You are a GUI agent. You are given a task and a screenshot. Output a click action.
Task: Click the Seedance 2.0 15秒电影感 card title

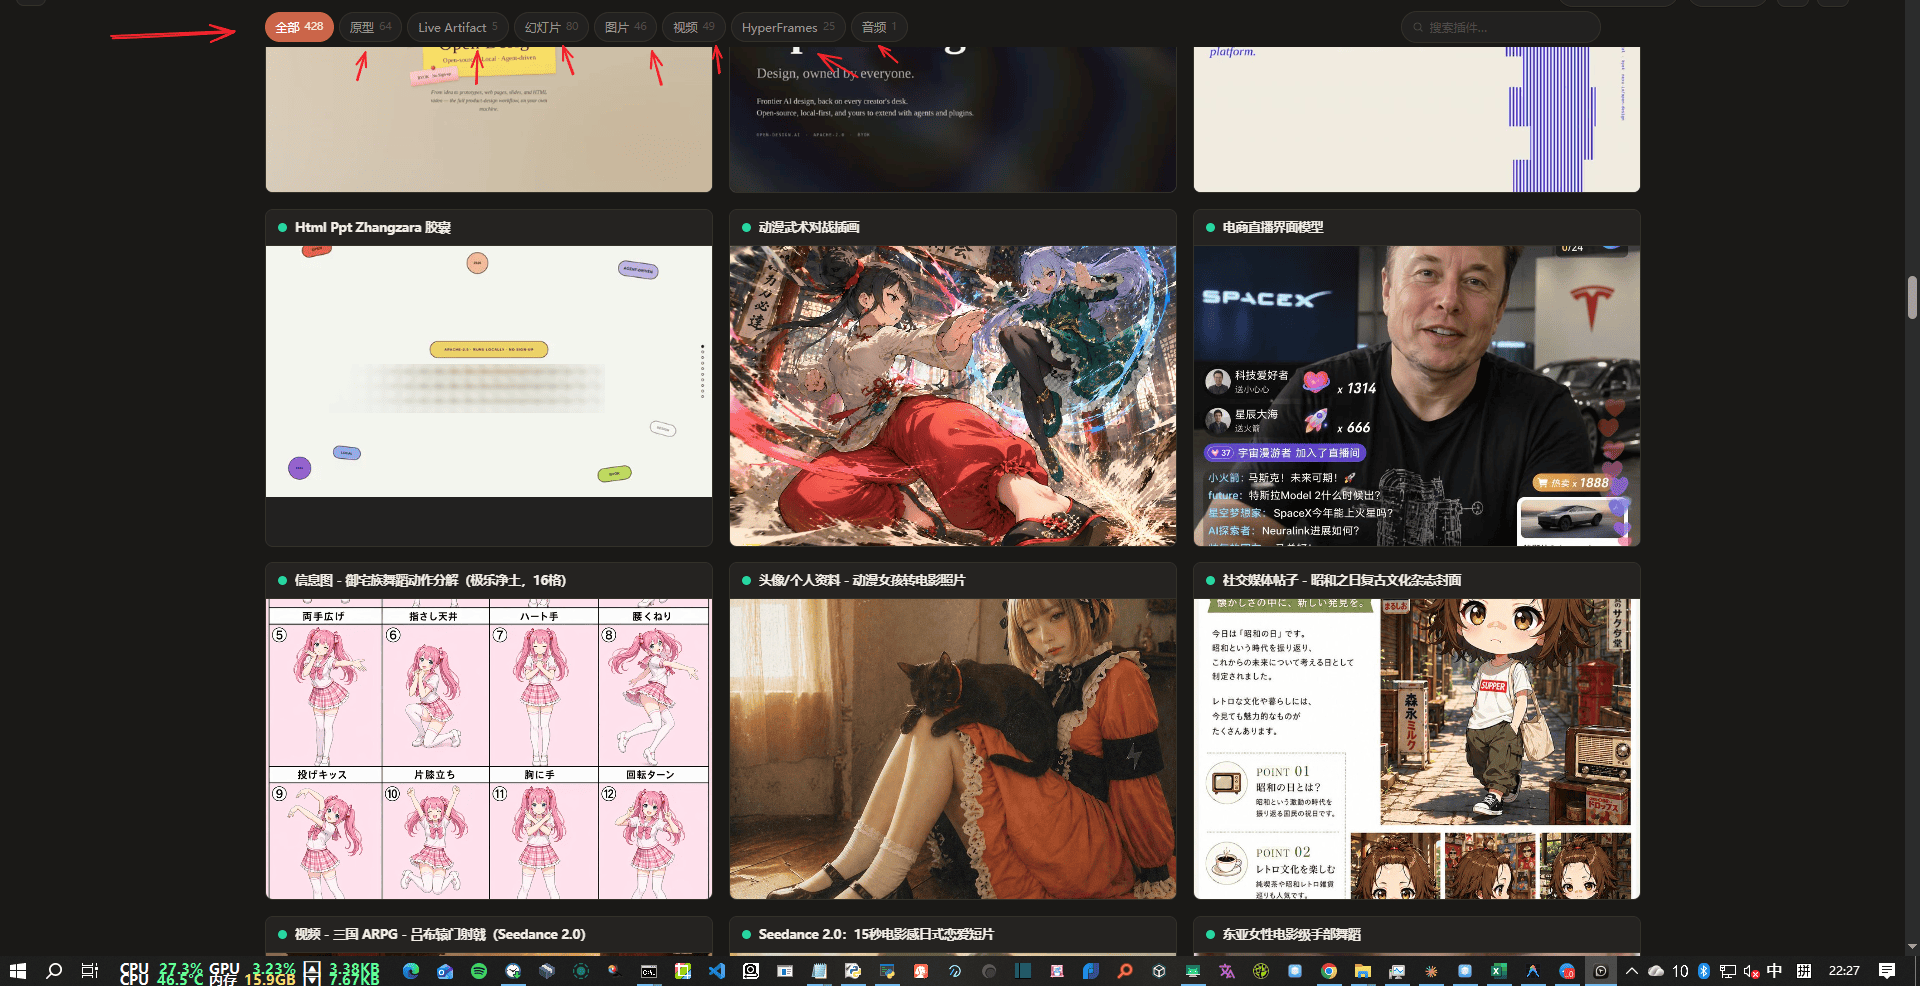pyautogui.click(x=876, y=934)
